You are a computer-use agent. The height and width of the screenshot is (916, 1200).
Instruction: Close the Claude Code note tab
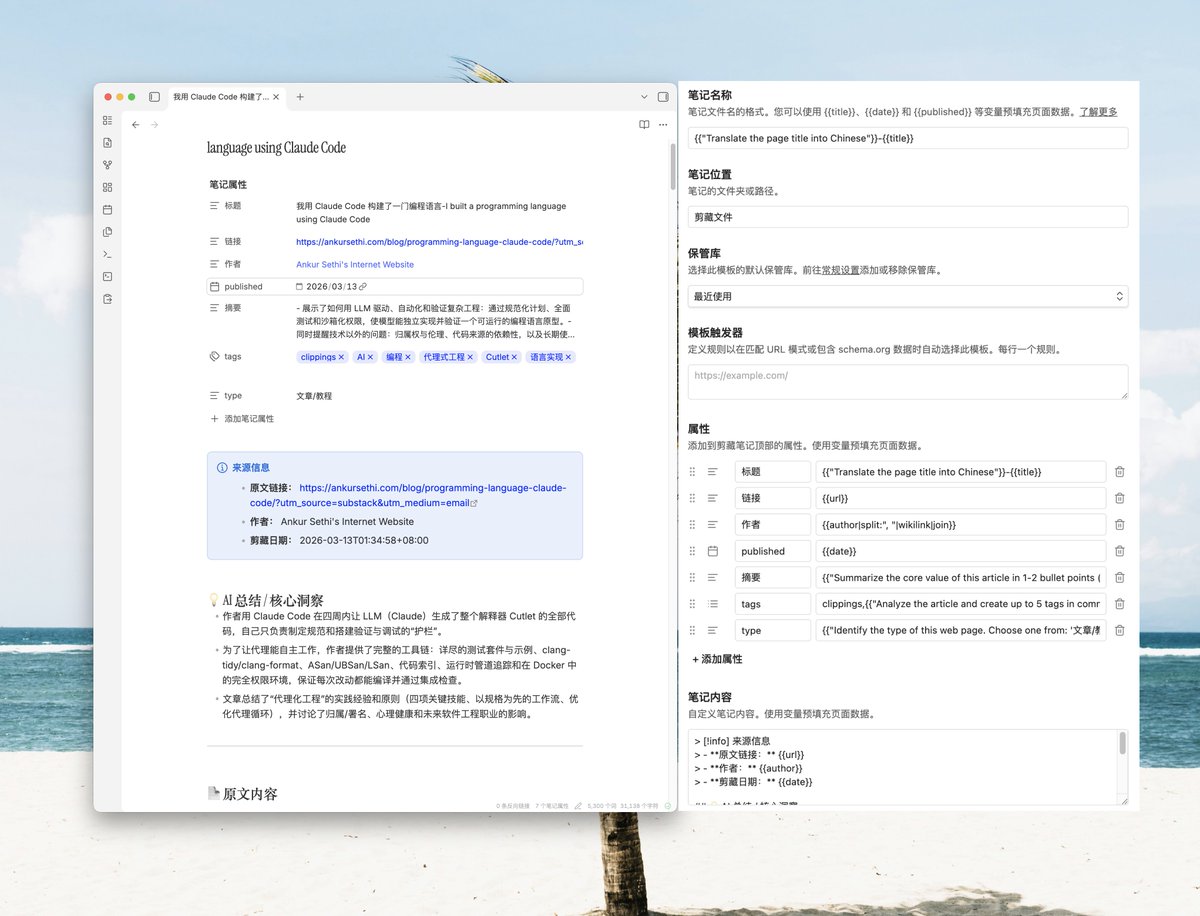(276, 97)
